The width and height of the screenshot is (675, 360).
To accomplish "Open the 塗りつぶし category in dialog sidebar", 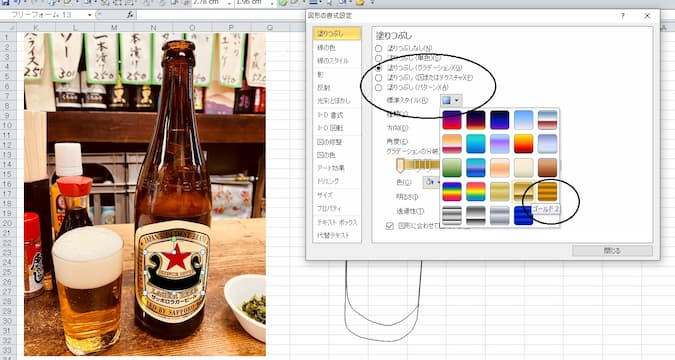I will [x=337, y=34].
